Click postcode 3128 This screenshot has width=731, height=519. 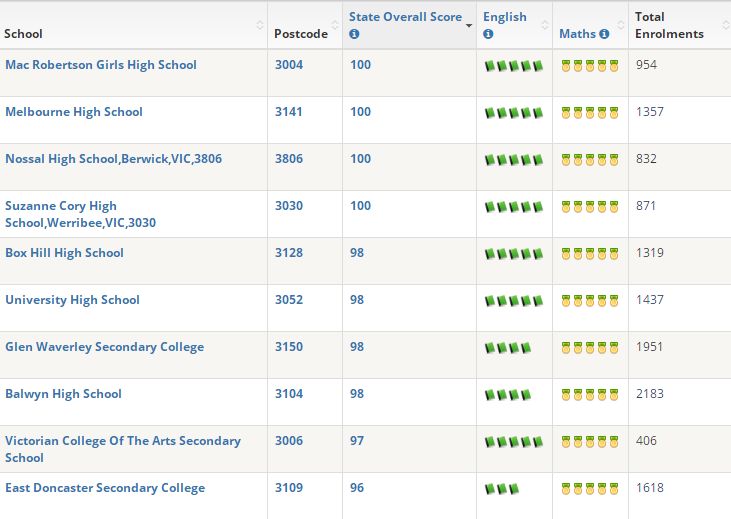289,253
